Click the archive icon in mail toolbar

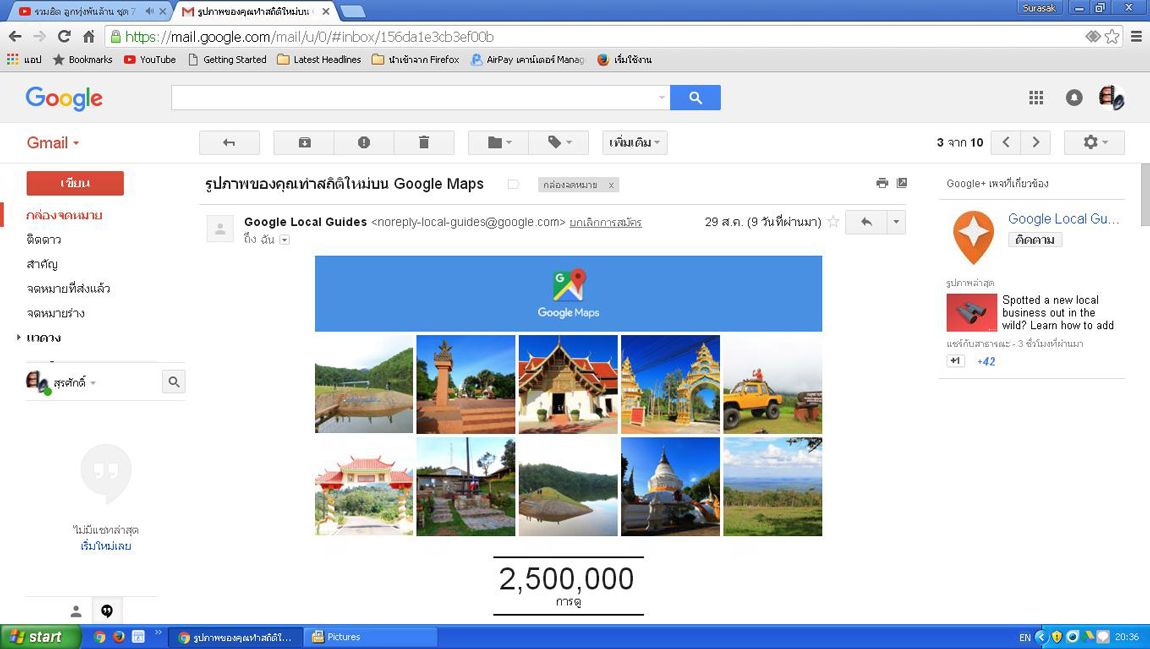click(x=304, y=143)
